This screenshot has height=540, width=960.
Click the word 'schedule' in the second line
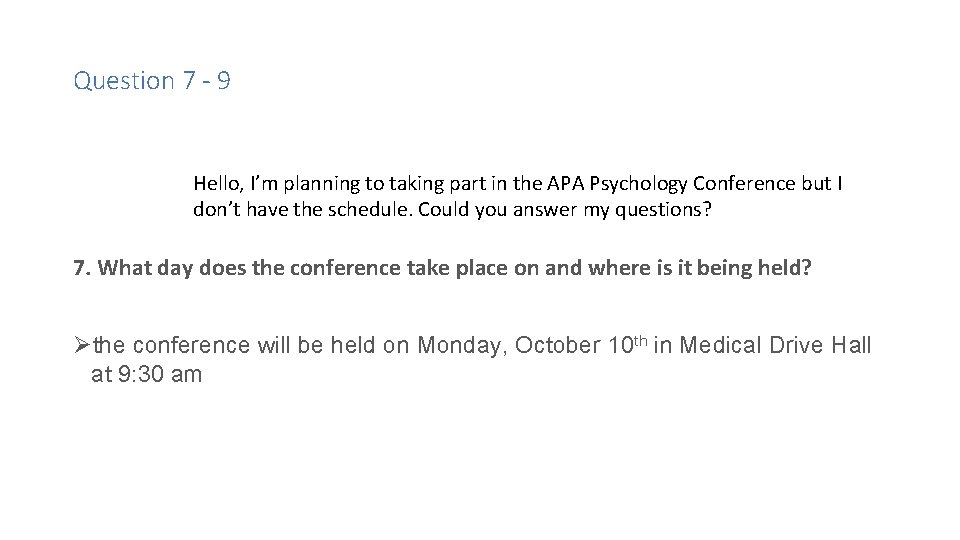pyautogui.click(x=370, y=209)
